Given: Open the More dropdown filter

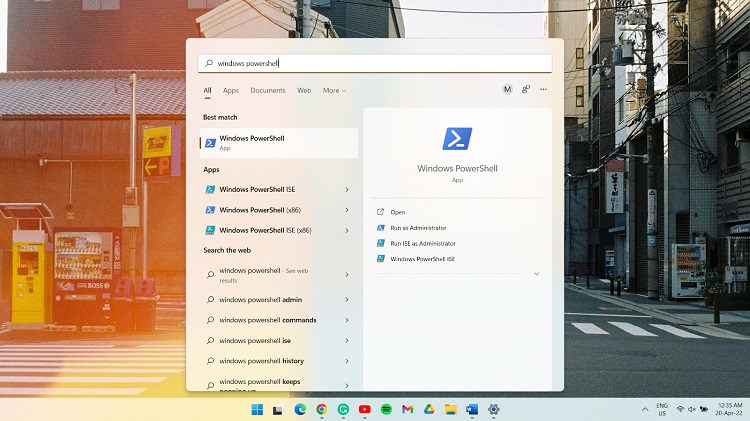Looking at the screenshot, I should [334, 90].
